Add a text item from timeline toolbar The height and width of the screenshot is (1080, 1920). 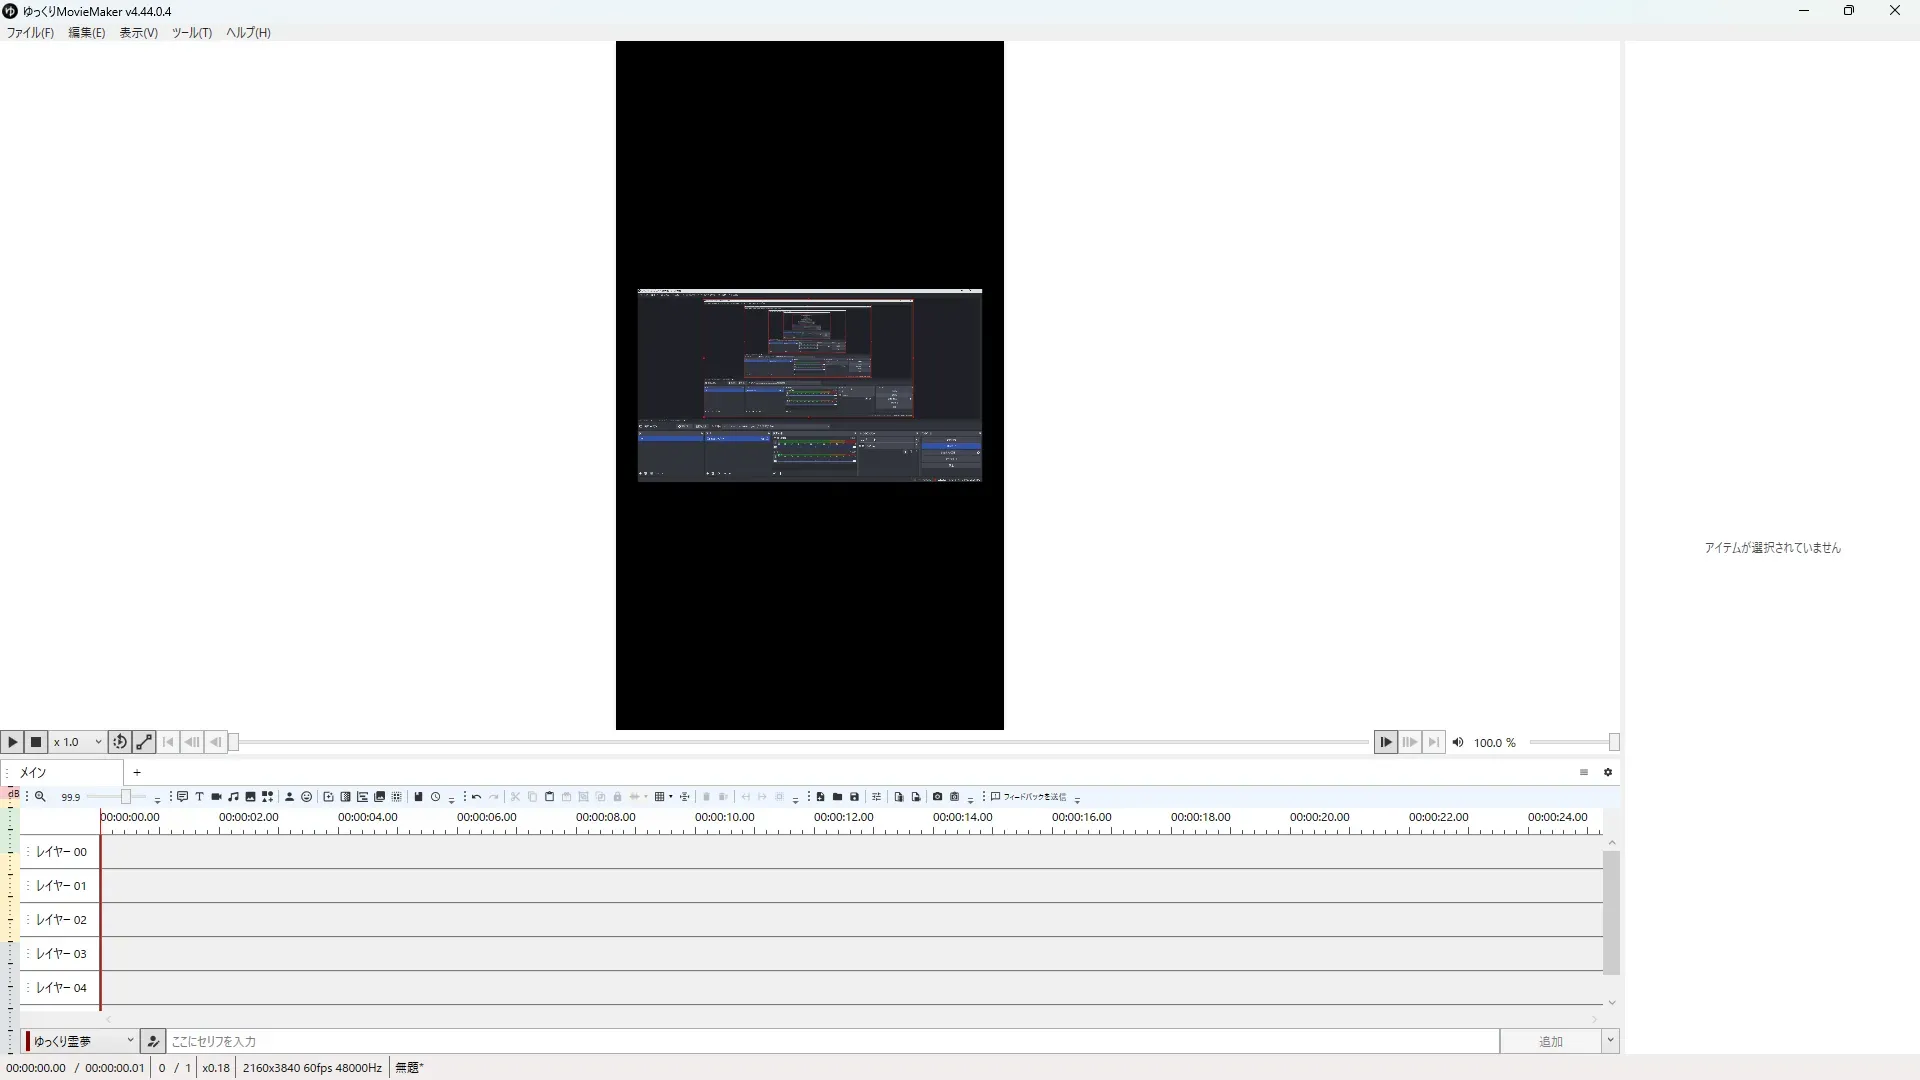pos(199,797)
